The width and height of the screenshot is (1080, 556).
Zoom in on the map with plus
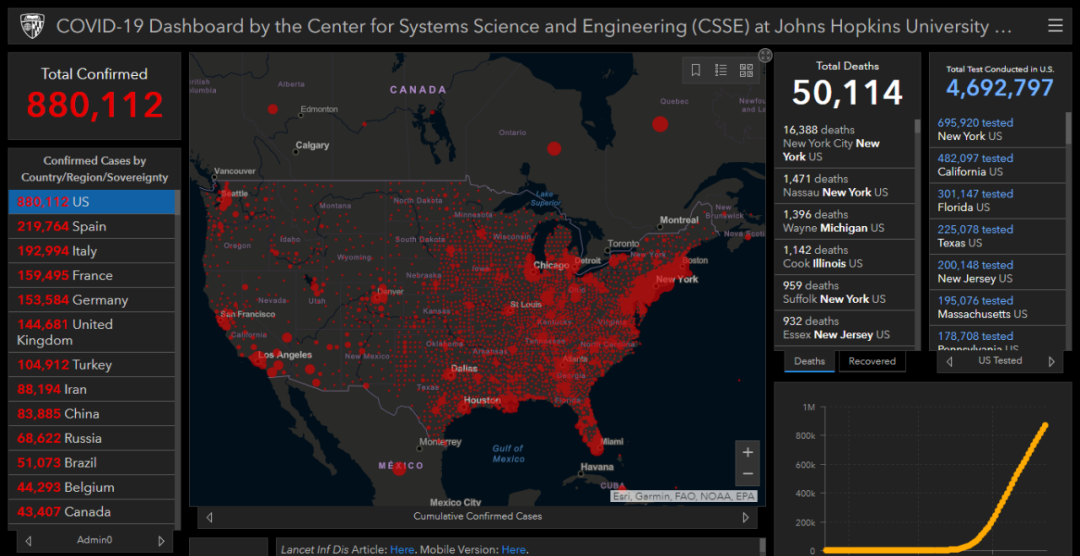click(747, 453)
